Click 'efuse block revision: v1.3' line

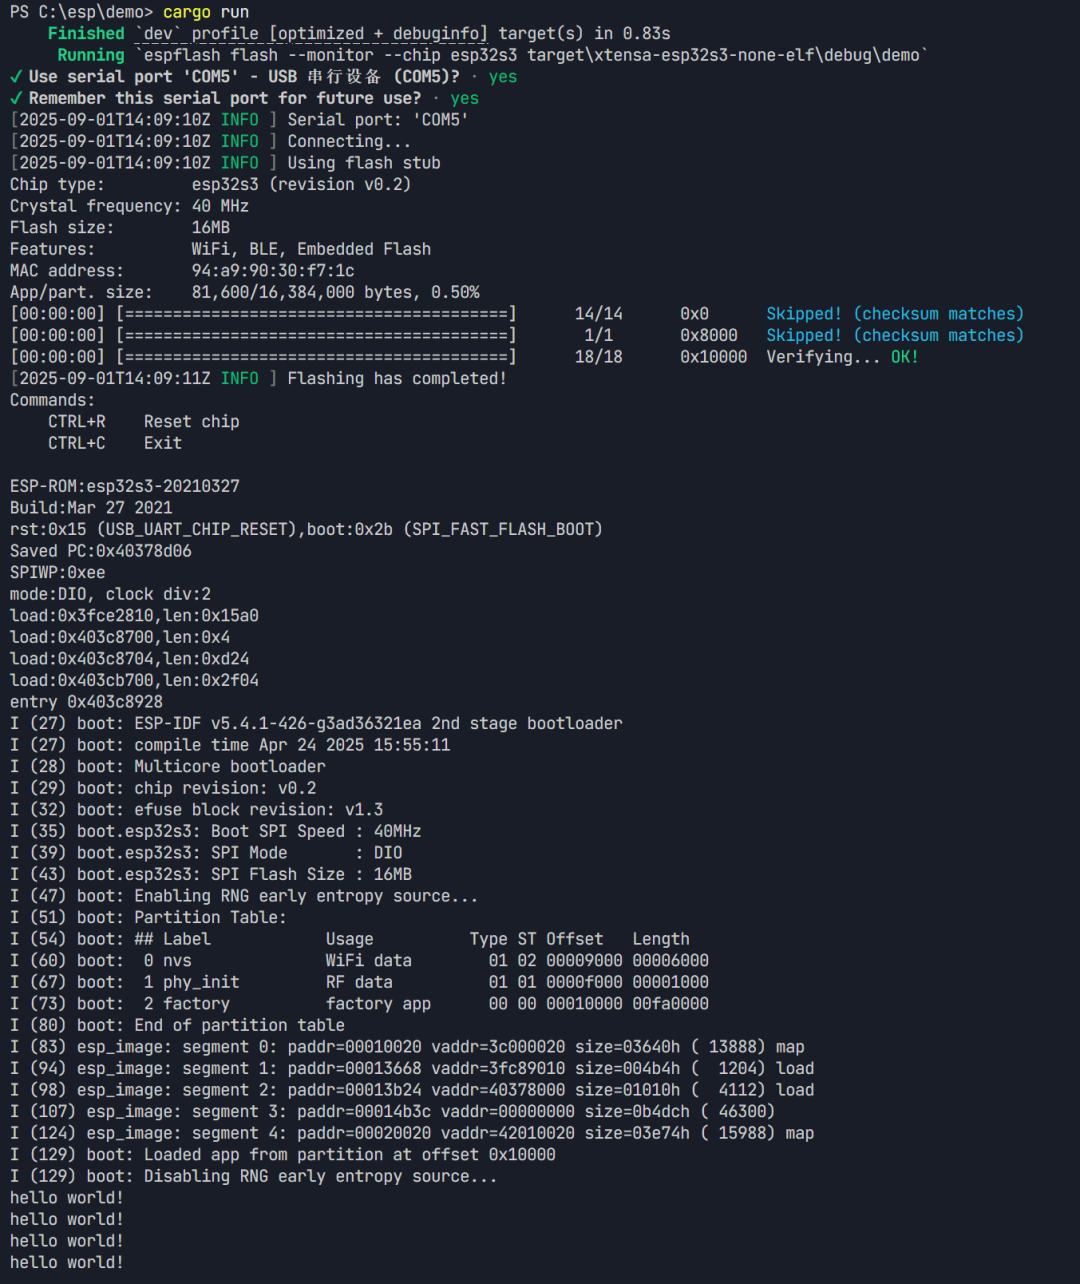197,810
